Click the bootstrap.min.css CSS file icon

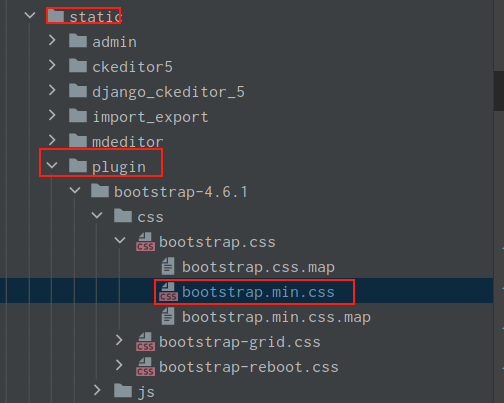168,292
